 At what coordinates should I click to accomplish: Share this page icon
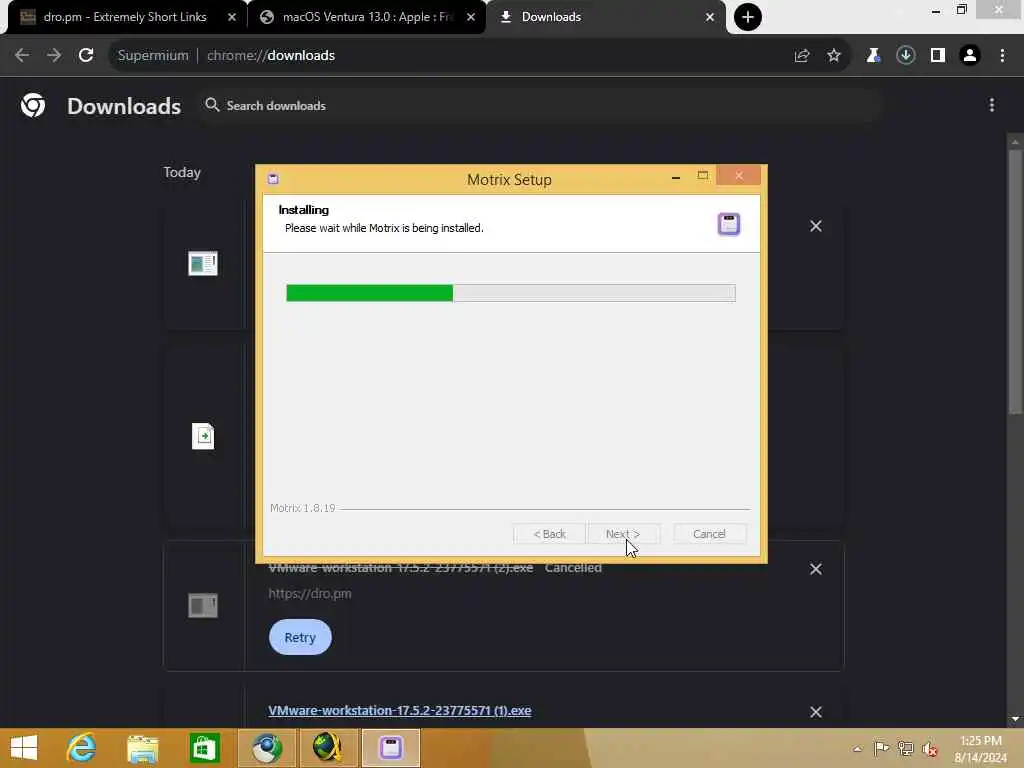pyautogui.click(x=802, y=56)
